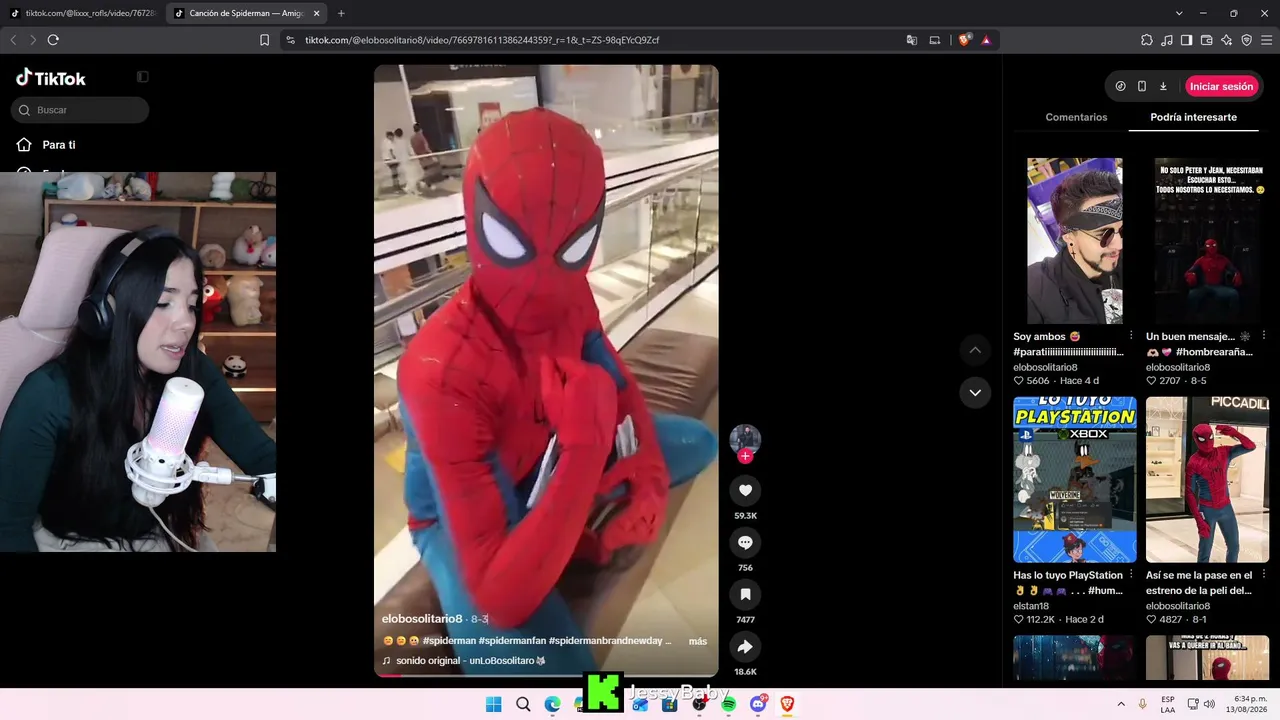Show hidden system tray icons
1280x720 pixels.
pyautogui.click(x=1121, y=704)
